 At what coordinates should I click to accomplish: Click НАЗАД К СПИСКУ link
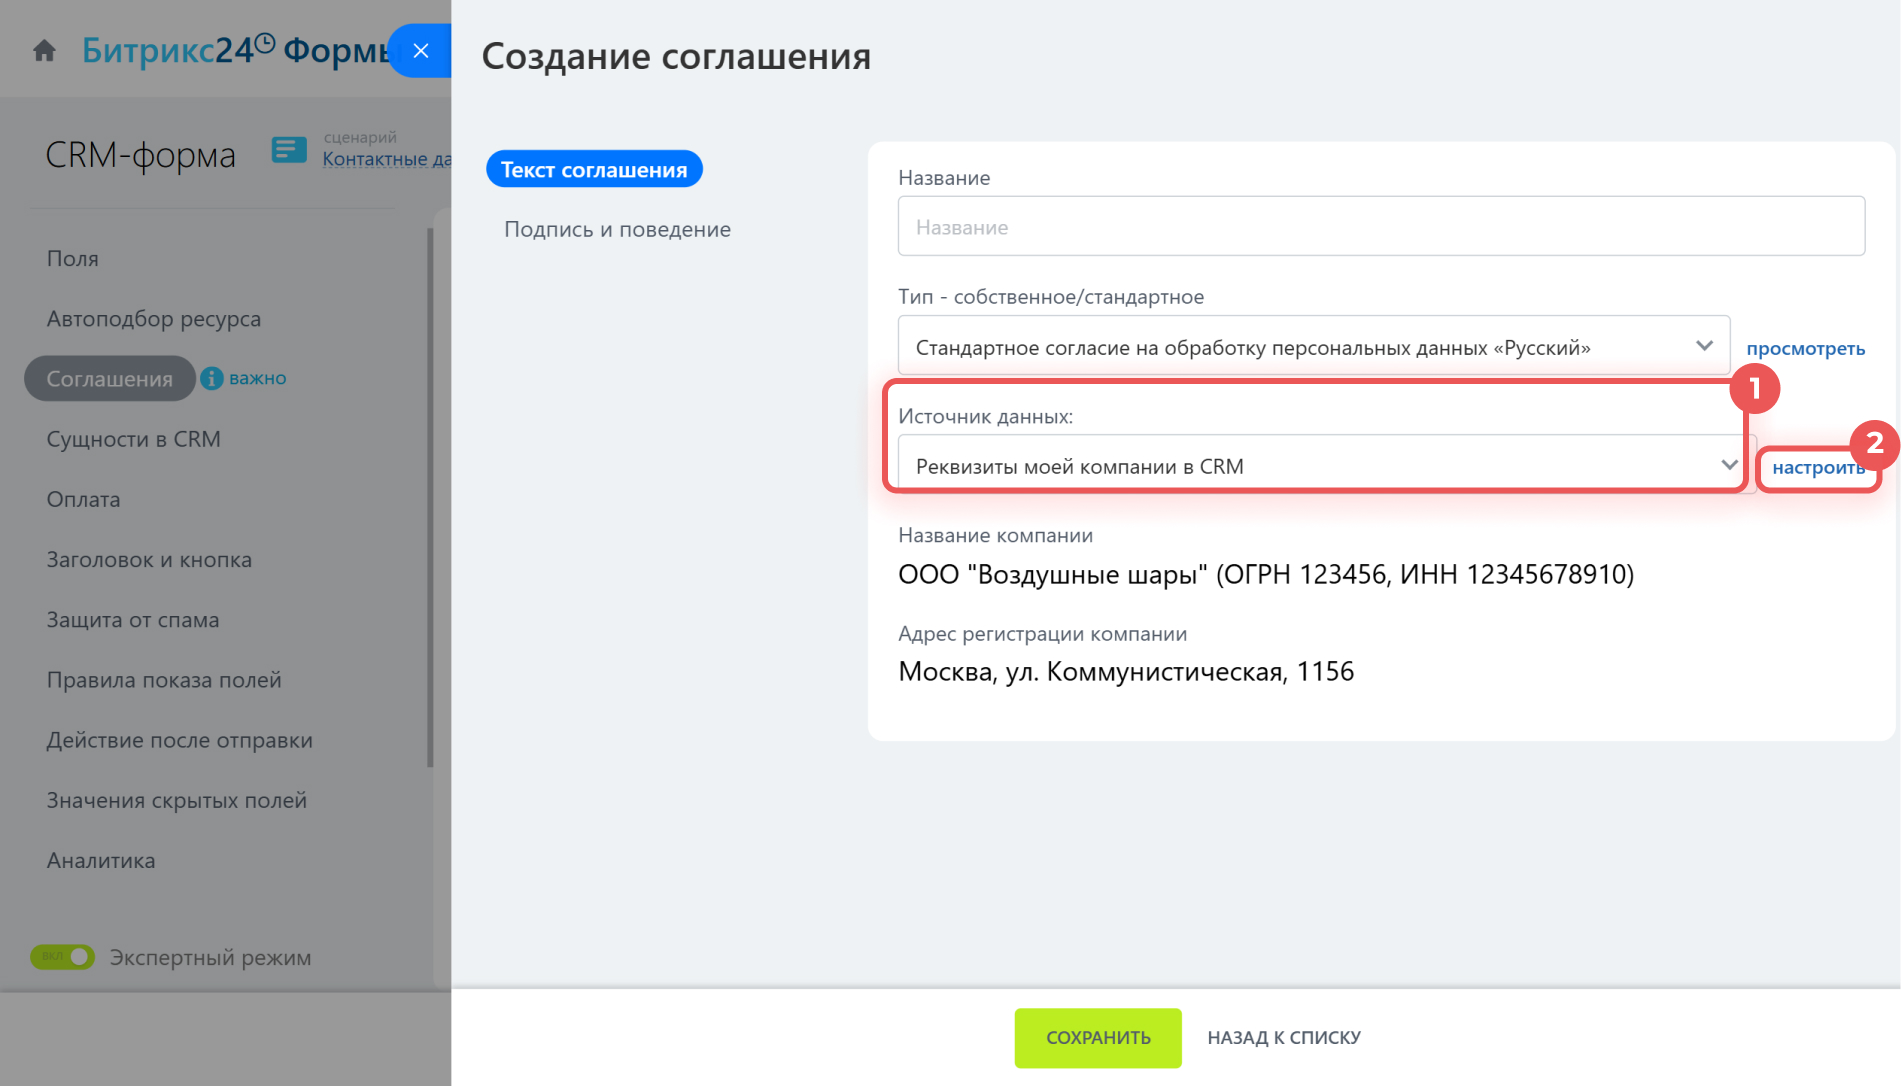pos(1283,1037)
